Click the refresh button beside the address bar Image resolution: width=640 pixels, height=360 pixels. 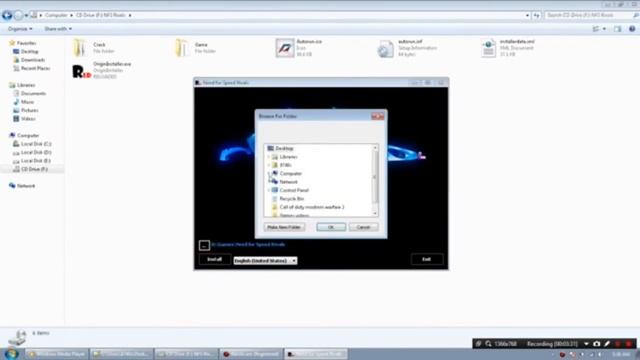(x=536, y=16)
